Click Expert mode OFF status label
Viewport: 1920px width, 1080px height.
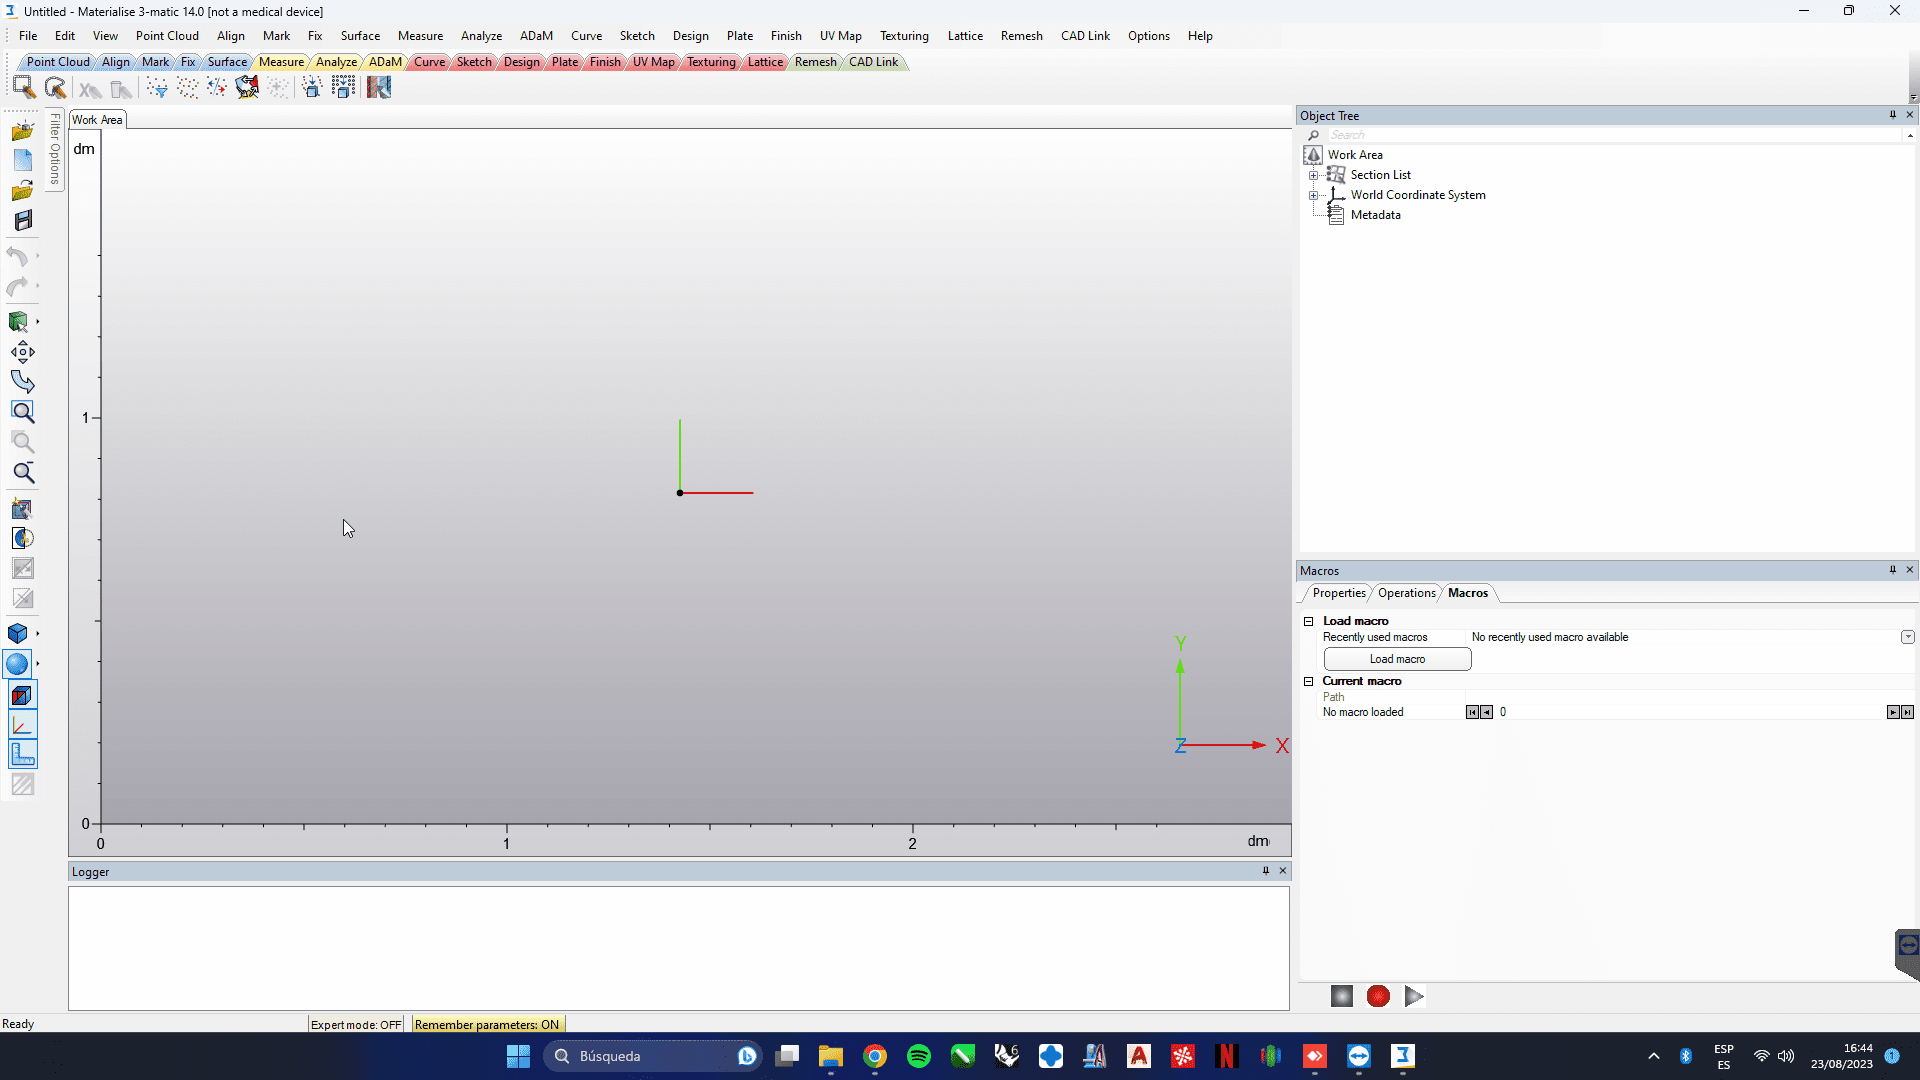point(356,1025)
